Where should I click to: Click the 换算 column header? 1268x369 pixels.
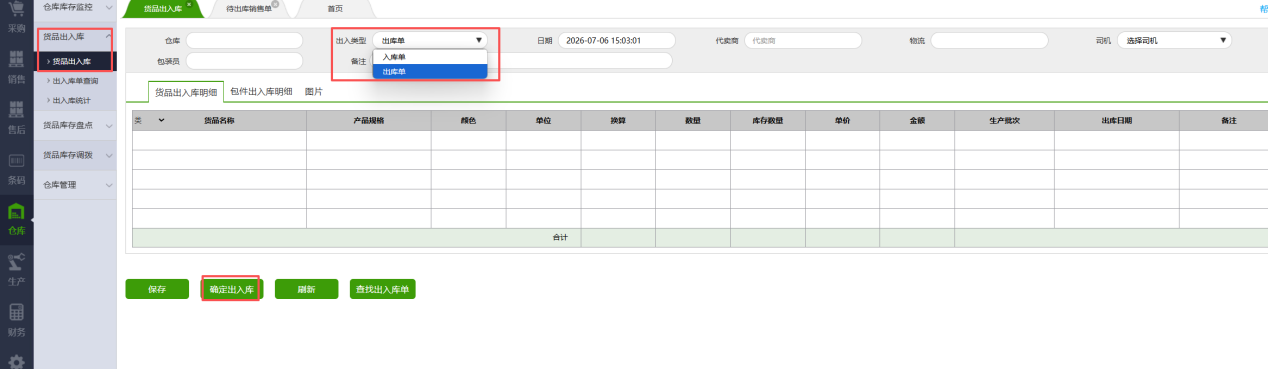[x=618, y=120]
